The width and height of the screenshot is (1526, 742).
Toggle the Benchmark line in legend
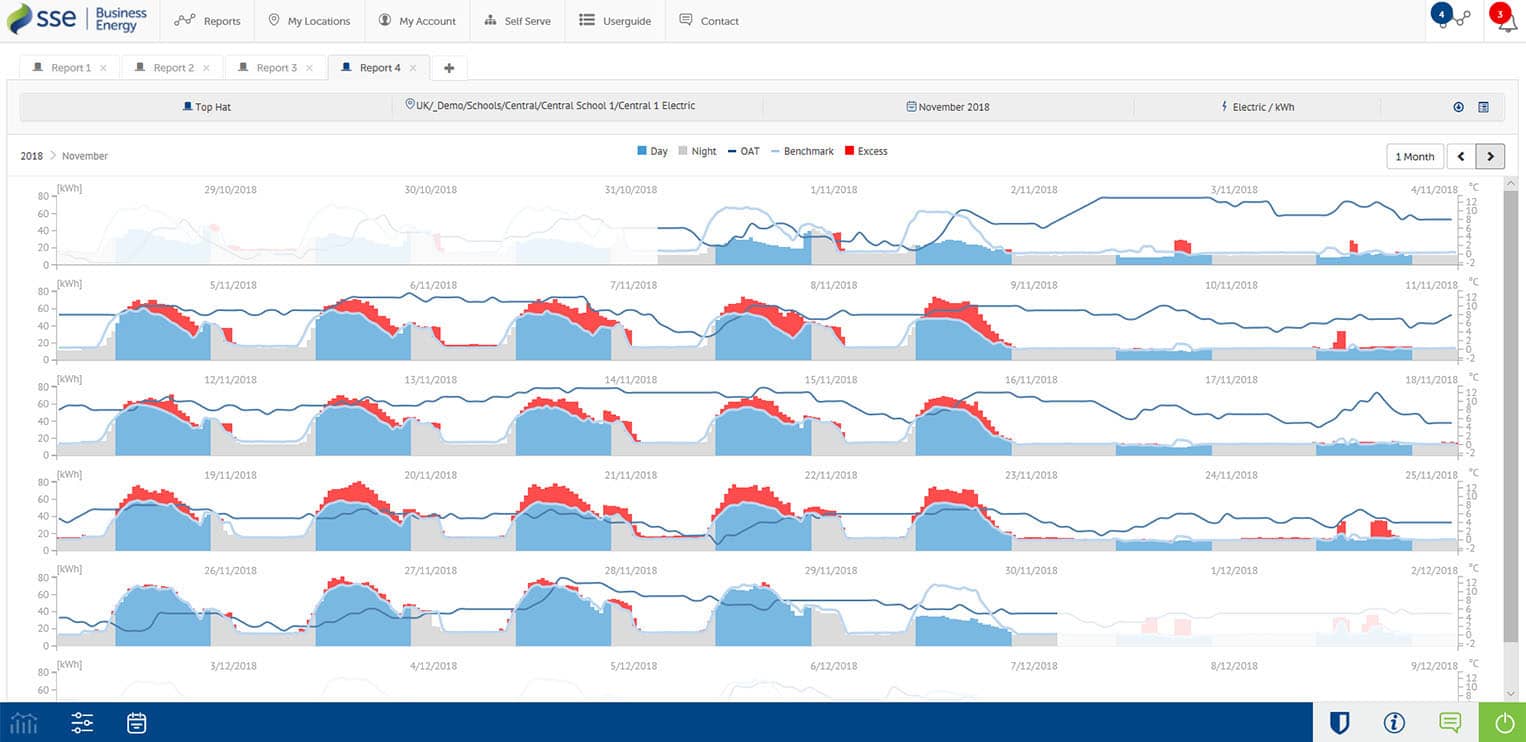tap(801, 151)
